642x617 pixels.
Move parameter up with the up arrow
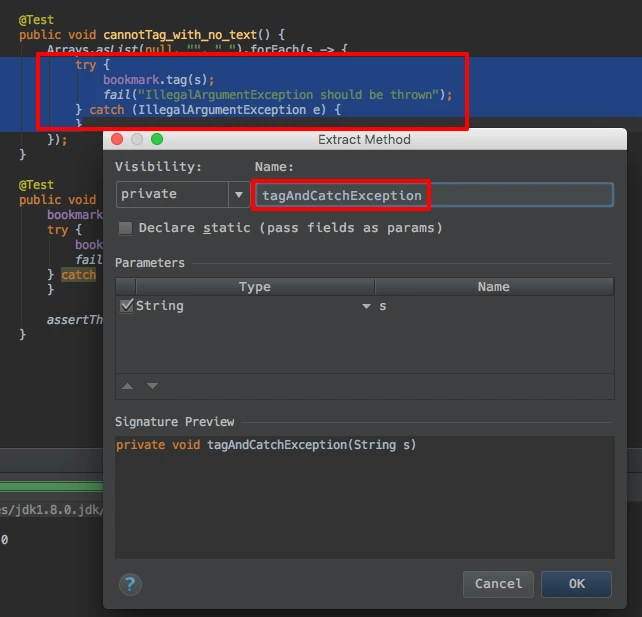click(x=128, y=386)
